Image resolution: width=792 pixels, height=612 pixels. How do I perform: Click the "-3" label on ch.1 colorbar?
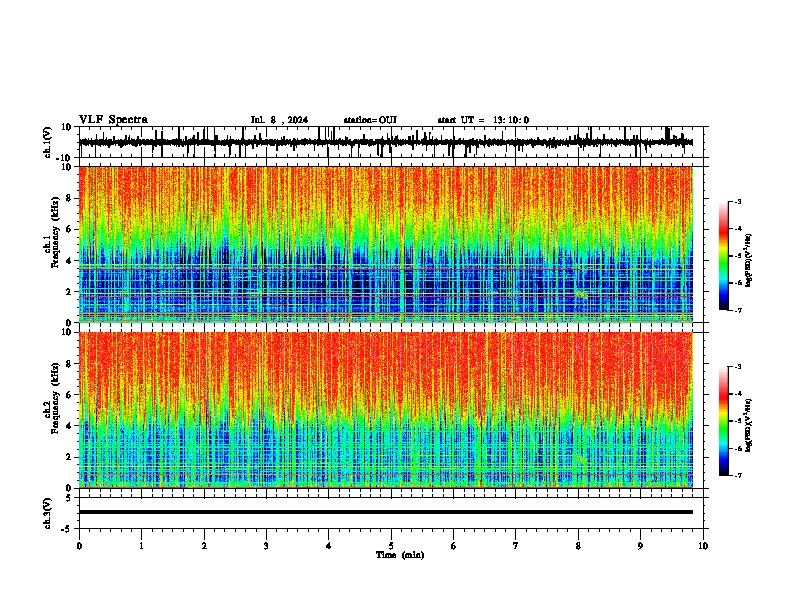tap(738, 201)
